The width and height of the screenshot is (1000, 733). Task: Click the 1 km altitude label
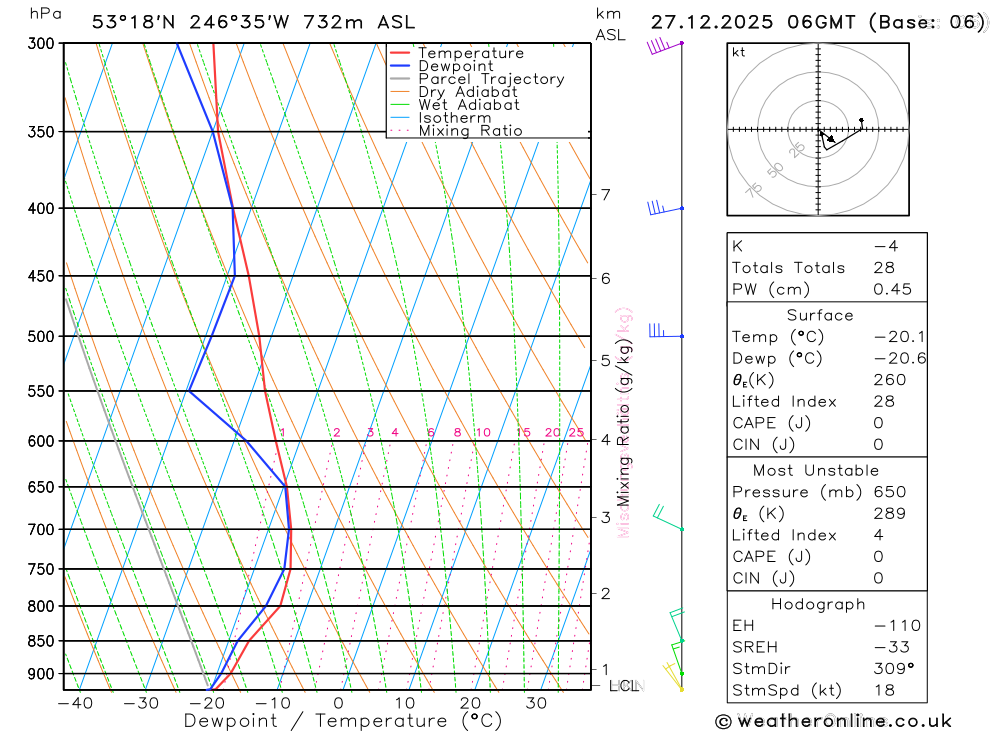point(605,669)
